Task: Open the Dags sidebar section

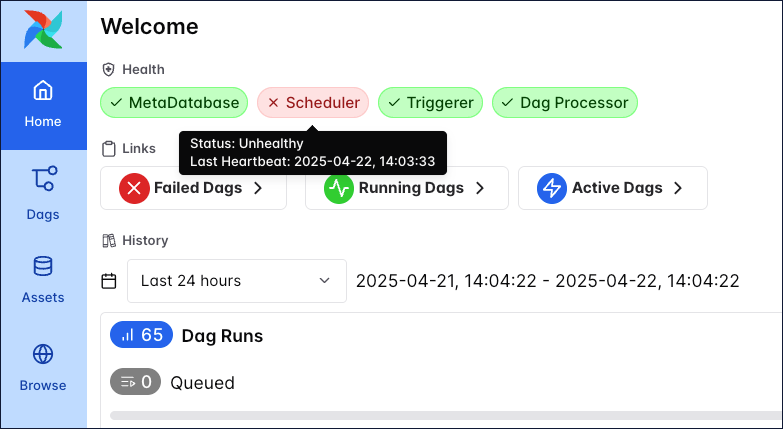Action: (43, 193)
